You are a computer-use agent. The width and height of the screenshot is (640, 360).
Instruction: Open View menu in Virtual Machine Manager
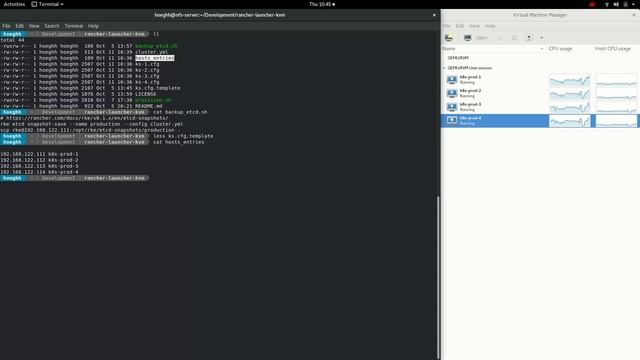click(x=474, y=26)
